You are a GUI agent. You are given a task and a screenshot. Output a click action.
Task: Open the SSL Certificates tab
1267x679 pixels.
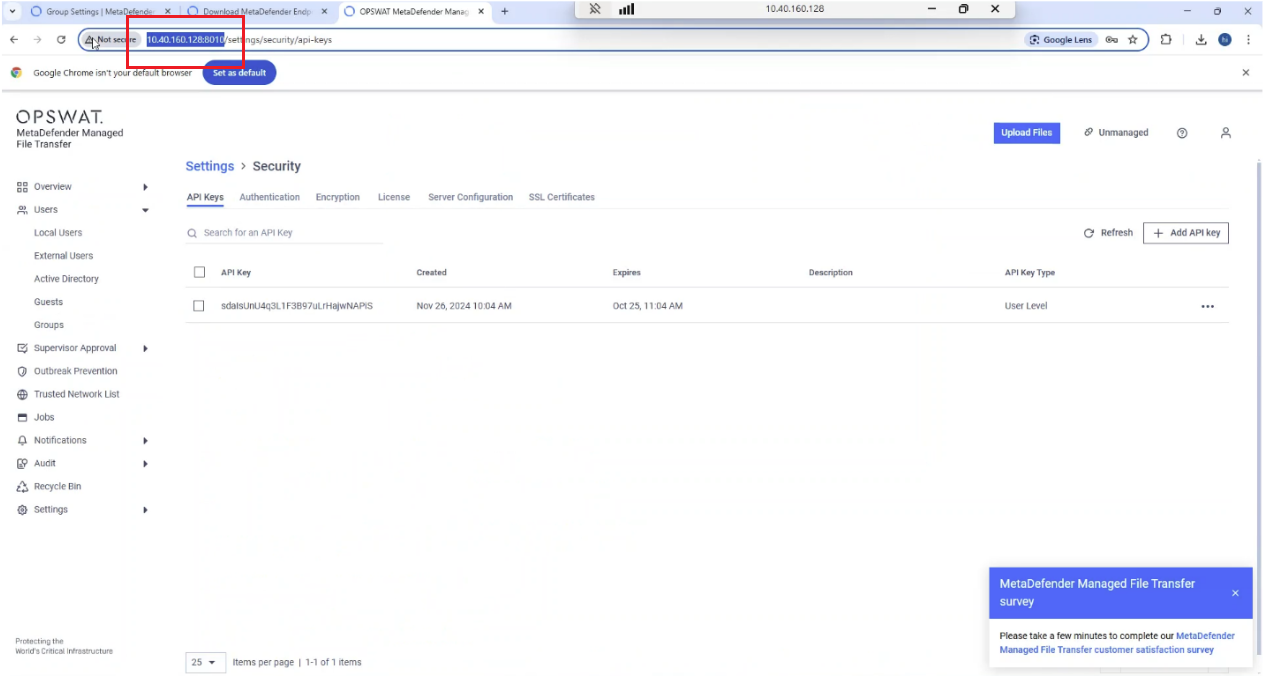pyautogui.click(x=562, y=197)
